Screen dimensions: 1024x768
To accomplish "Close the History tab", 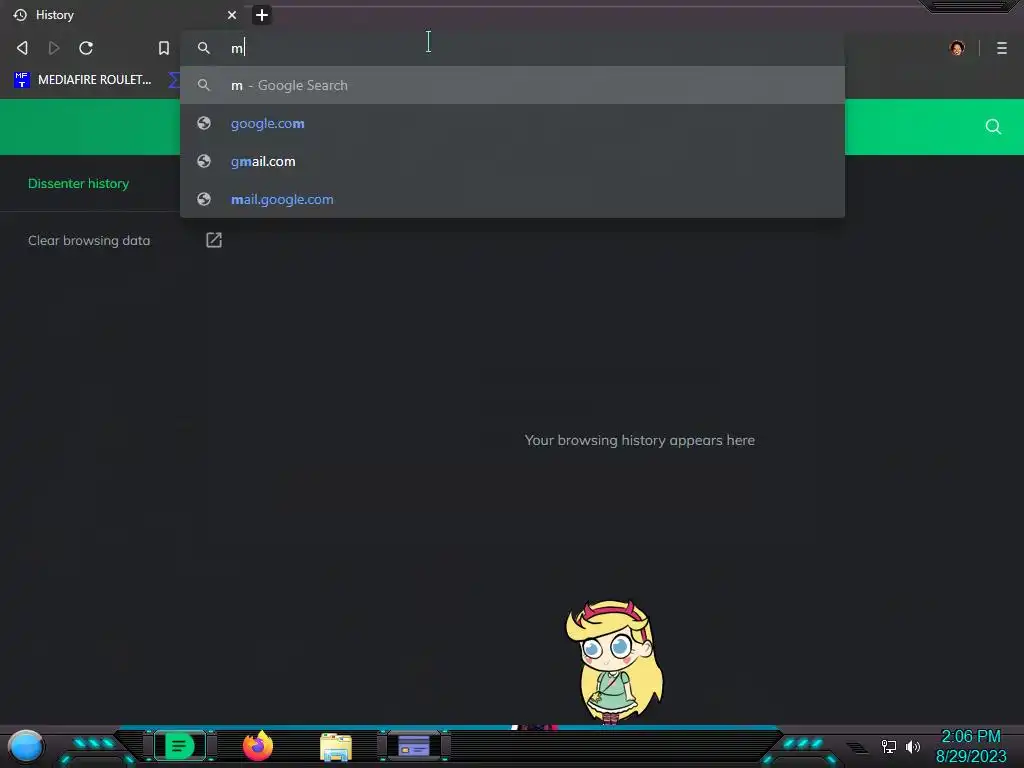I will coord(232,15).
